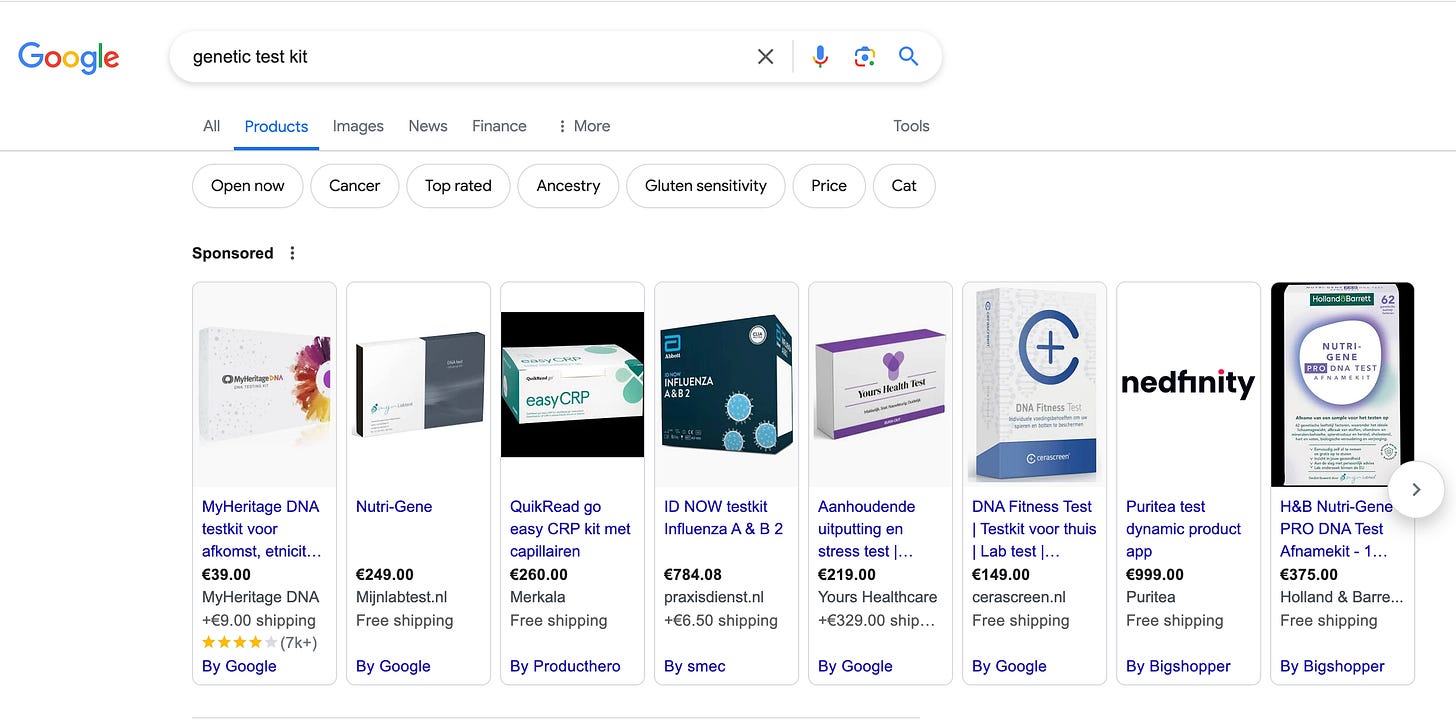Open the Influenza A & B 2 box image
Image resolution: width=1456 pixels, height=723 pixels.
(726, 384)
